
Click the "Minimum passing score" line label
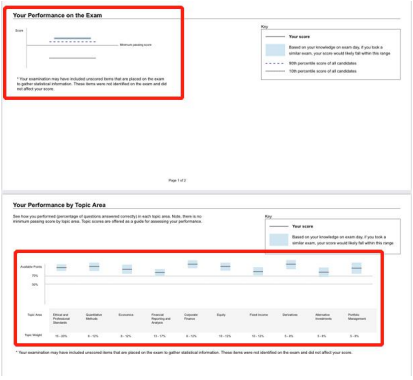[x=135, y=45]
